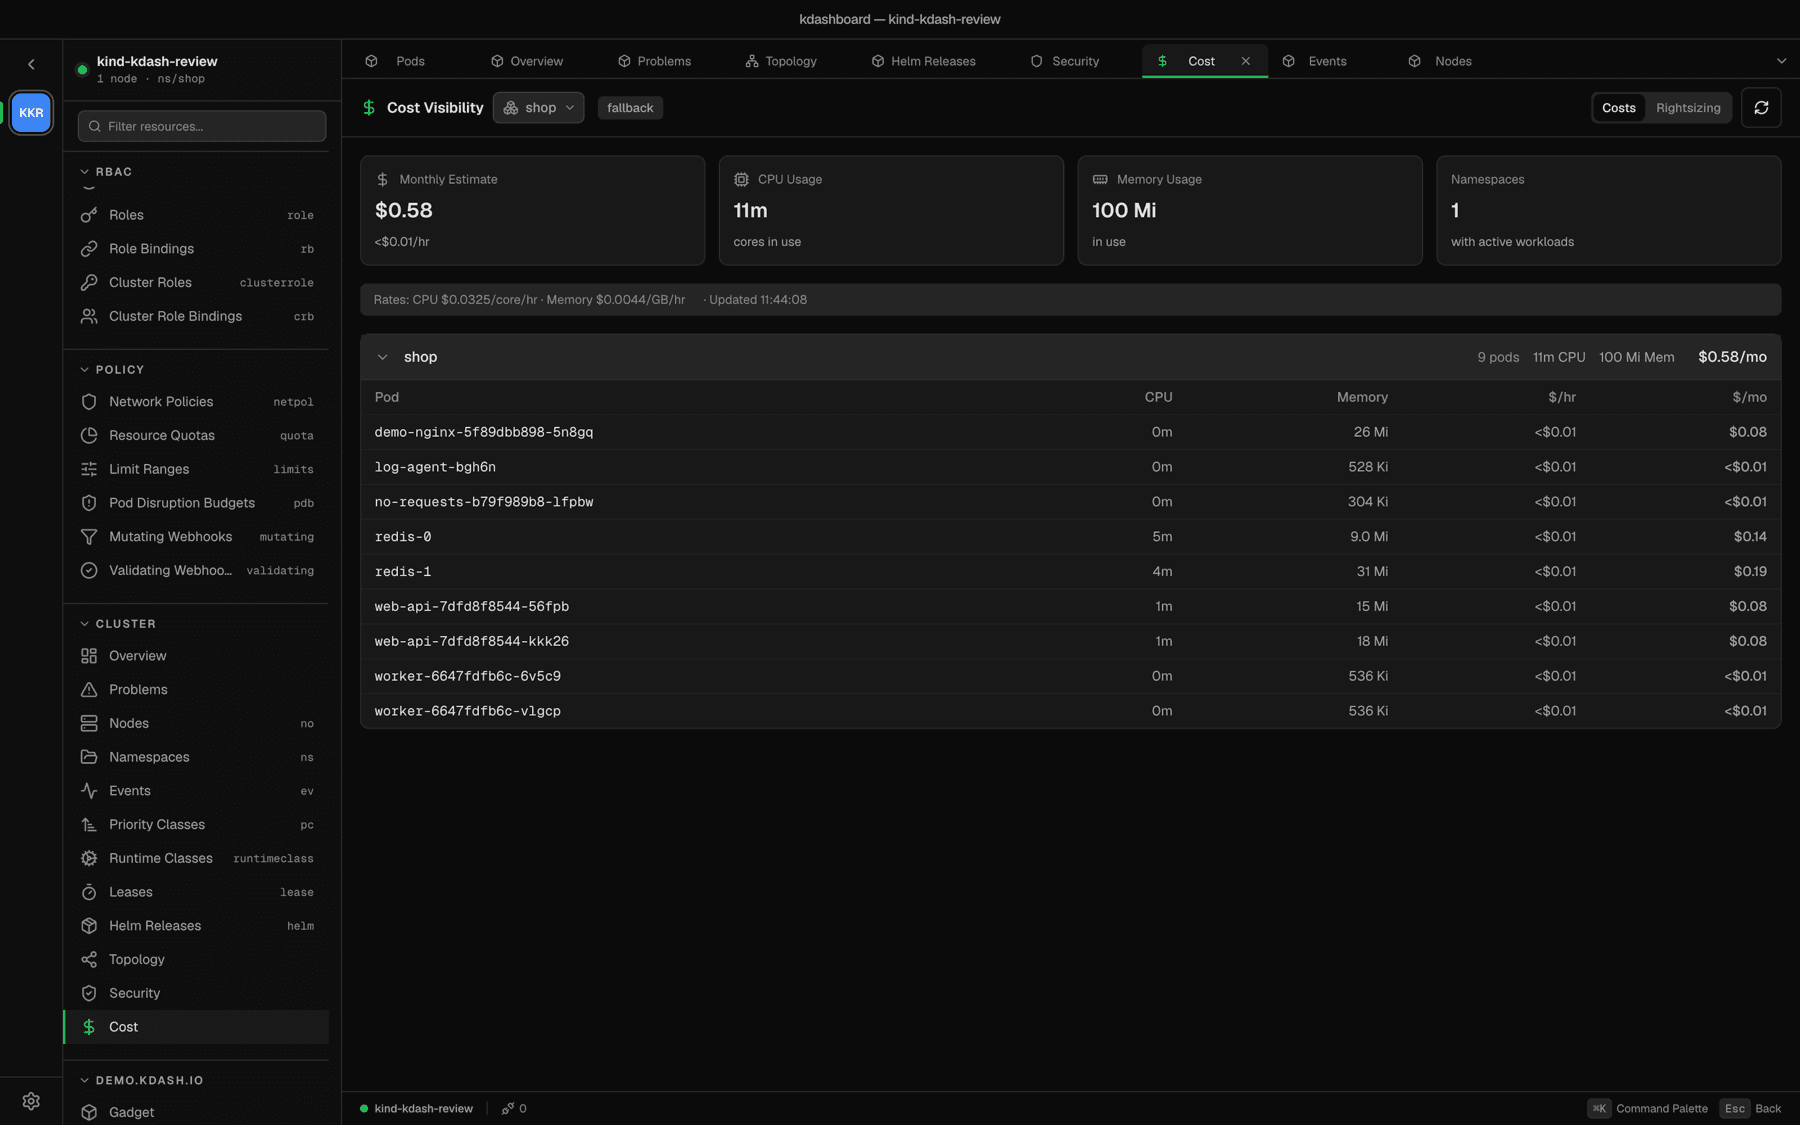Click the Events pulse icon in sidebar
The width and height of the screenshot is (1800, 1125).
tap(89, 791)
